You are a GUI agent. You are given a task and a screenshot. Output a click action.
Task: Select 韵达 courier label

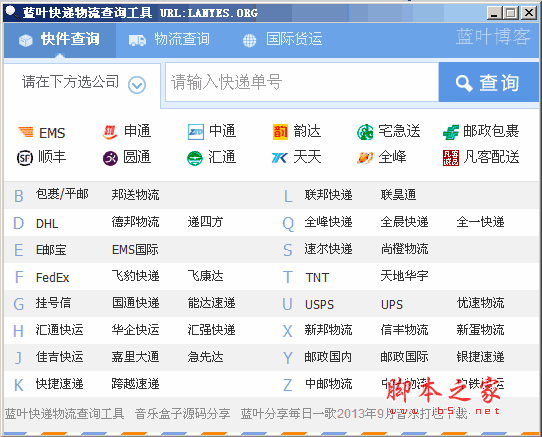coord(307,131)
